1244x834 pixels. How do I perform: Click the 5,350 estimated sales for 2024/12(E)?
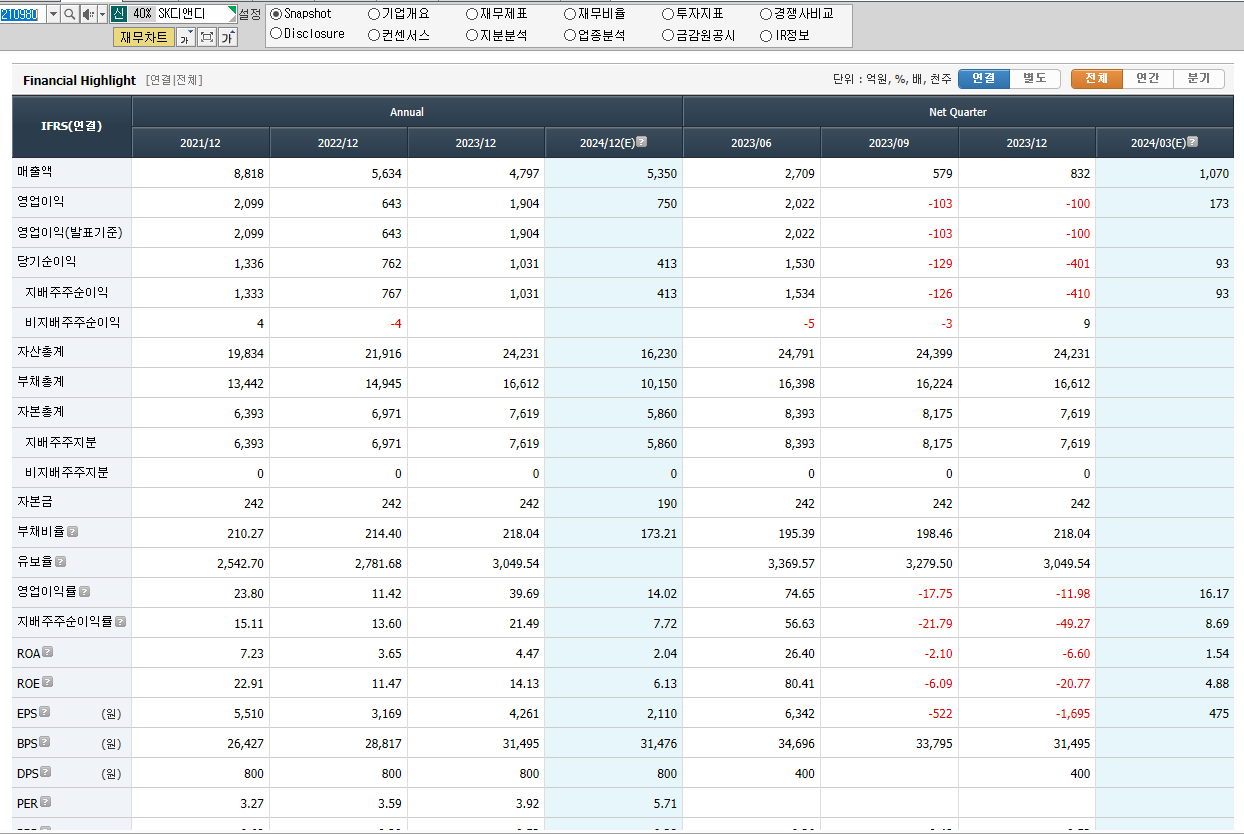[662, 174]
